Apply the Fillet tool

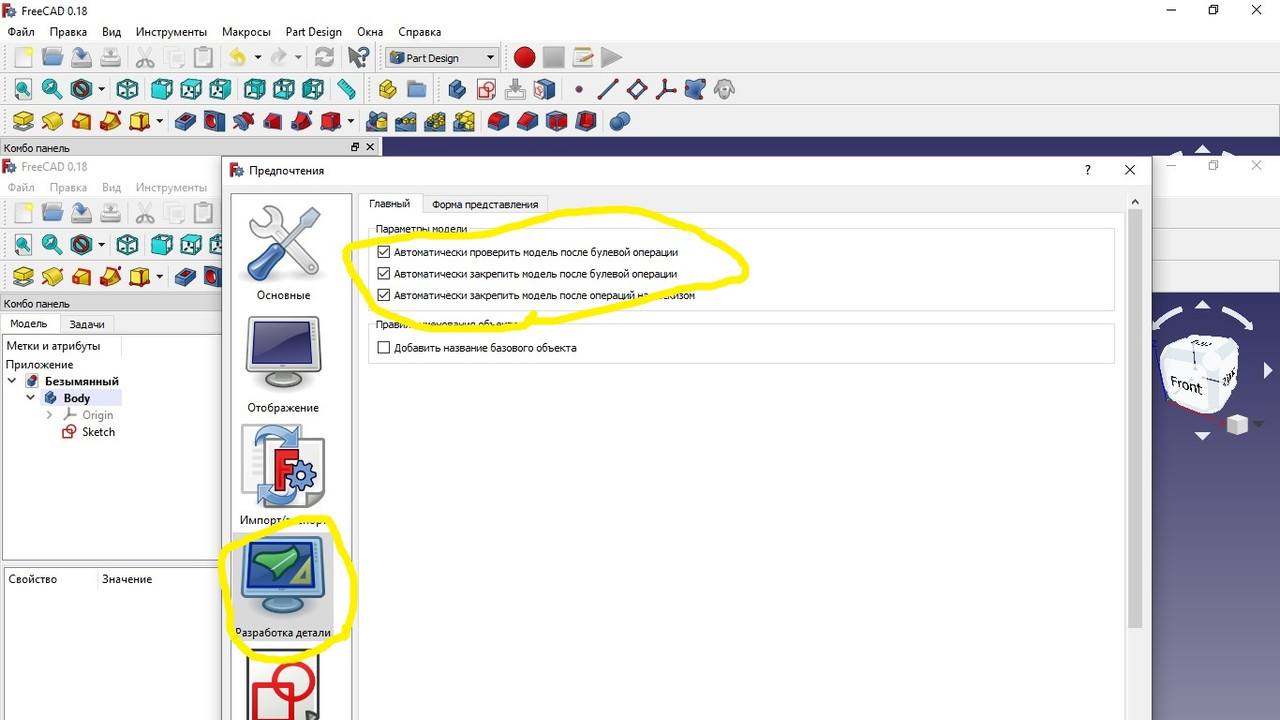(x=498, y=122)
